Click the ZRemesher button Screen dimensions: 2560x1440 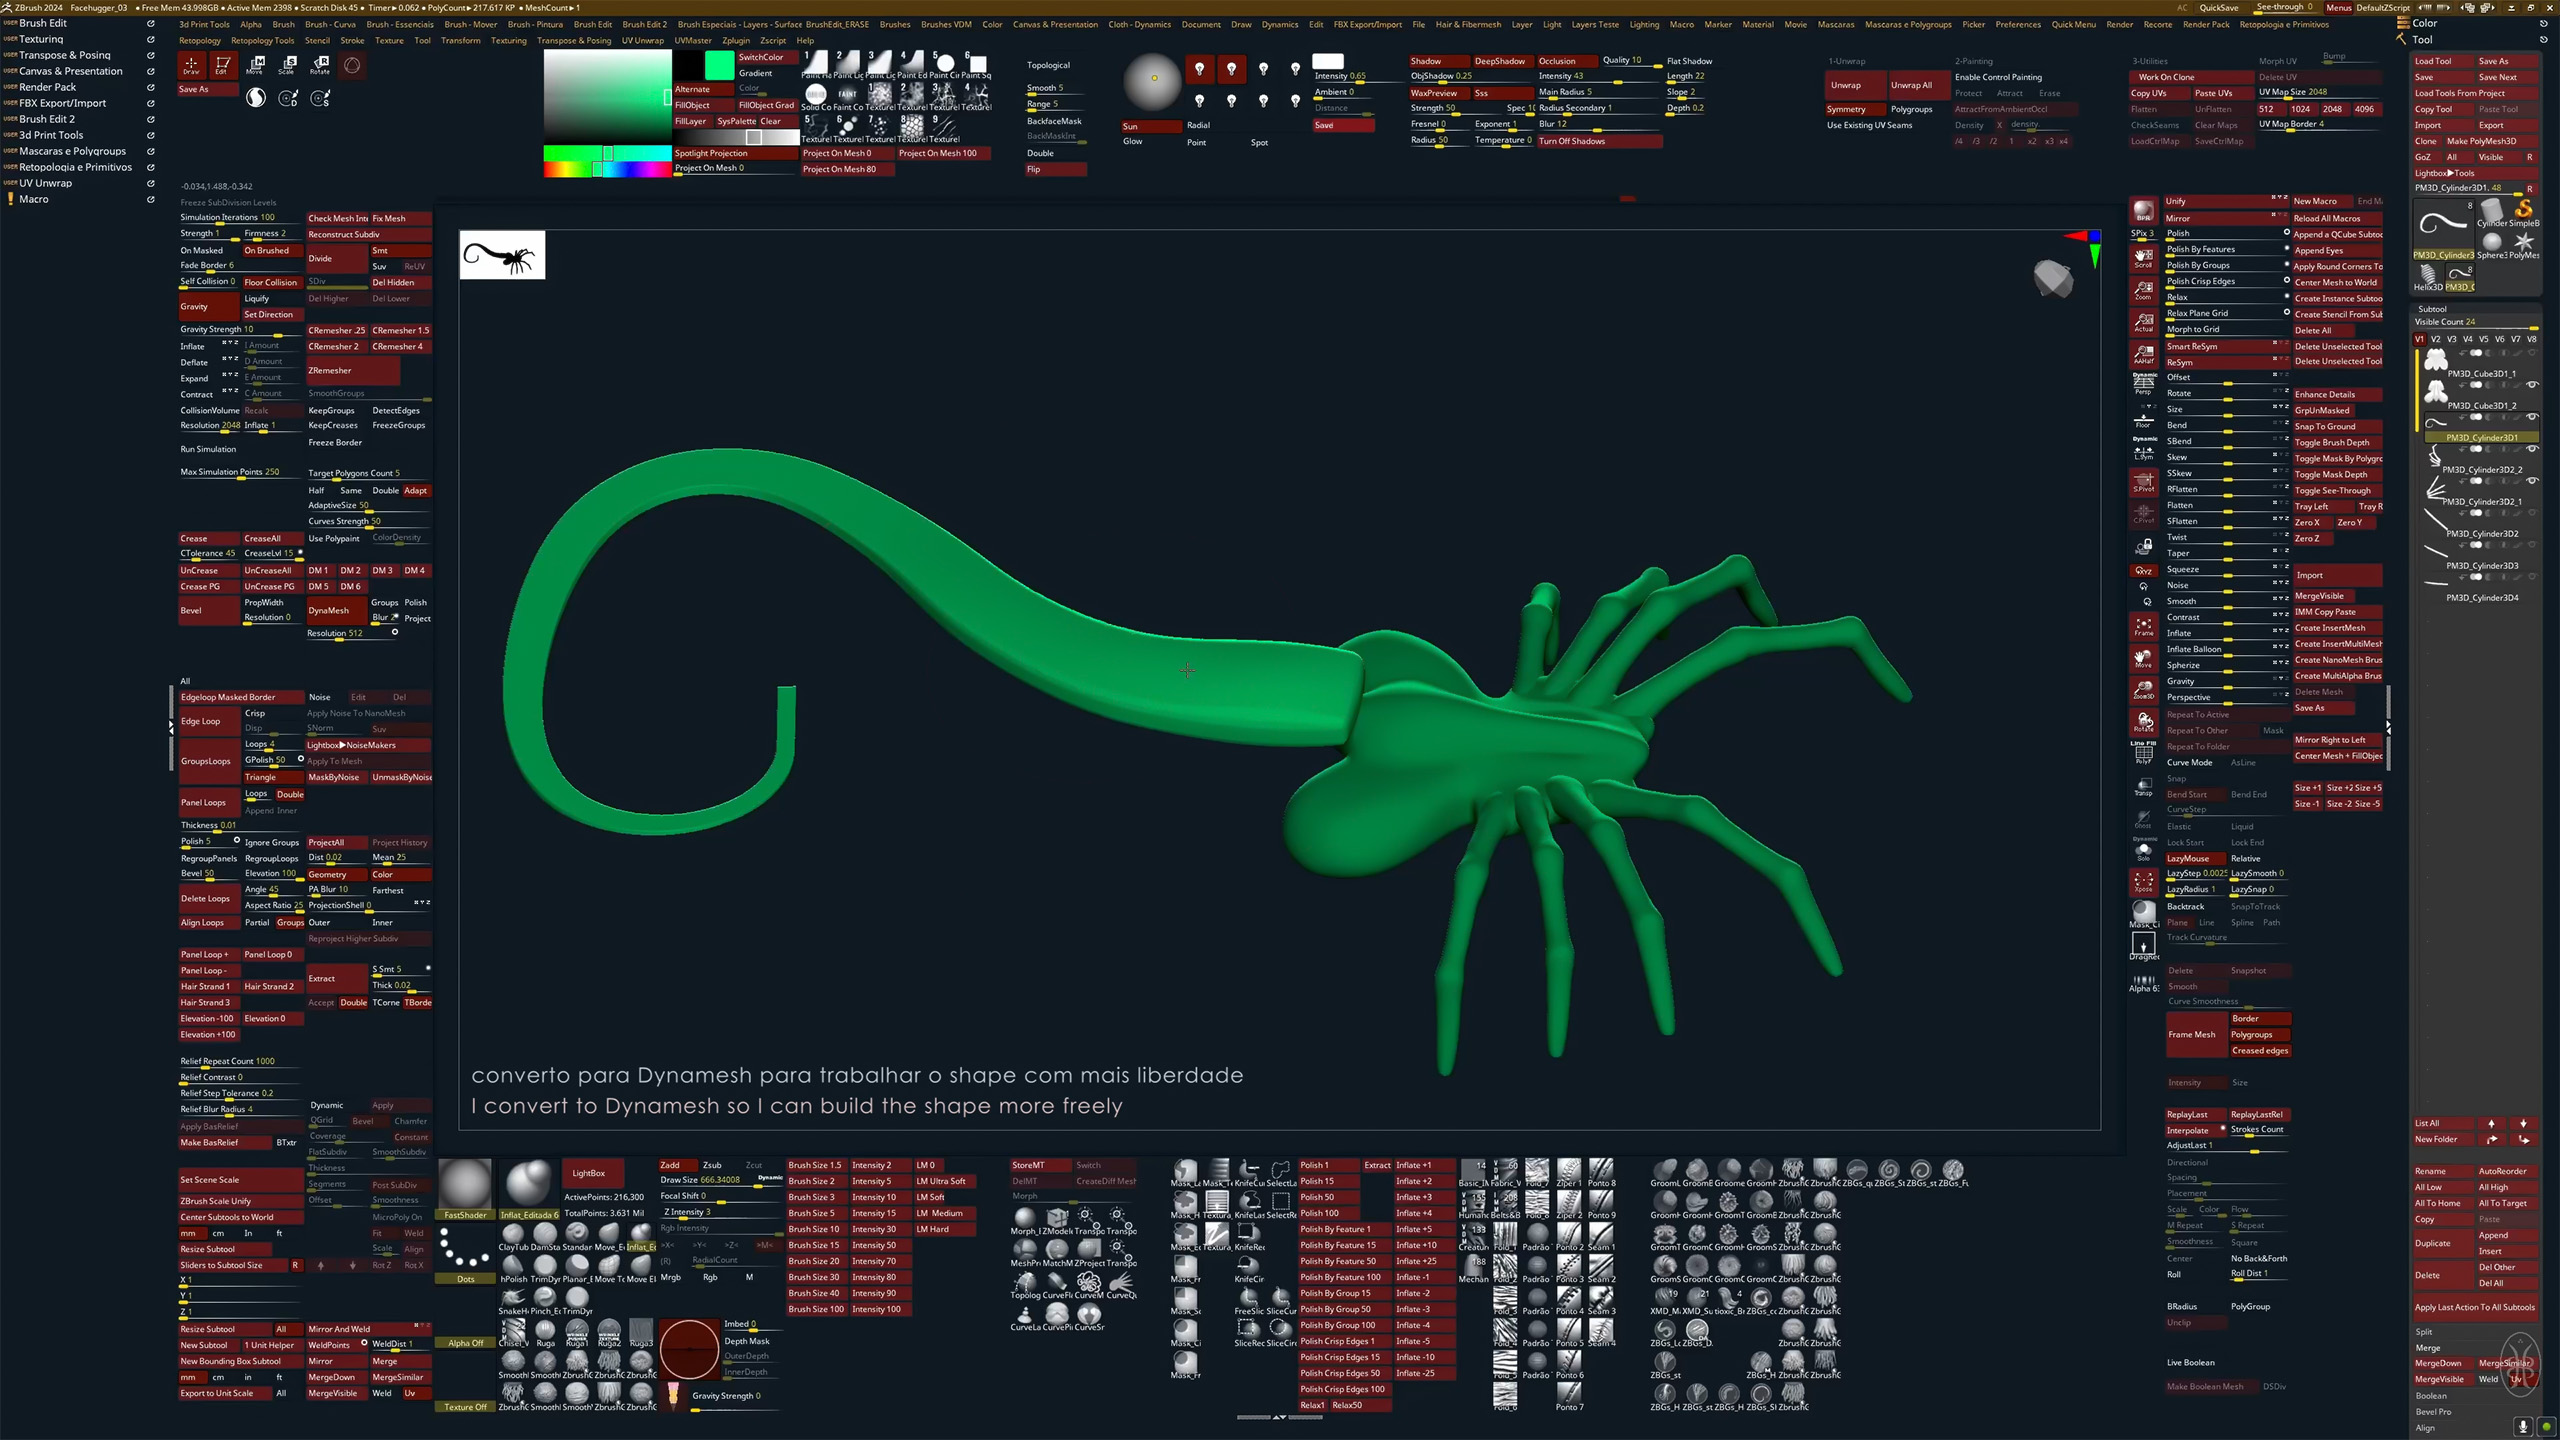click(353, 370)
